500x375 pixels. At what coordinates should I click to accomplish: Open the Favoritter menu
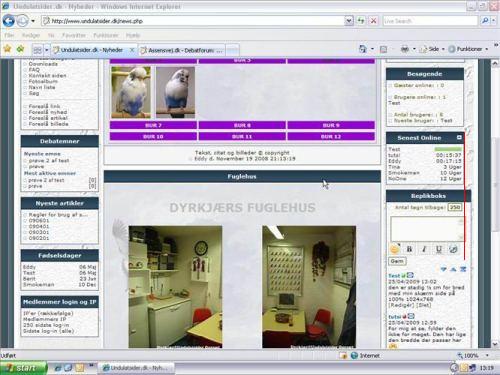click(x=74, y=35)
